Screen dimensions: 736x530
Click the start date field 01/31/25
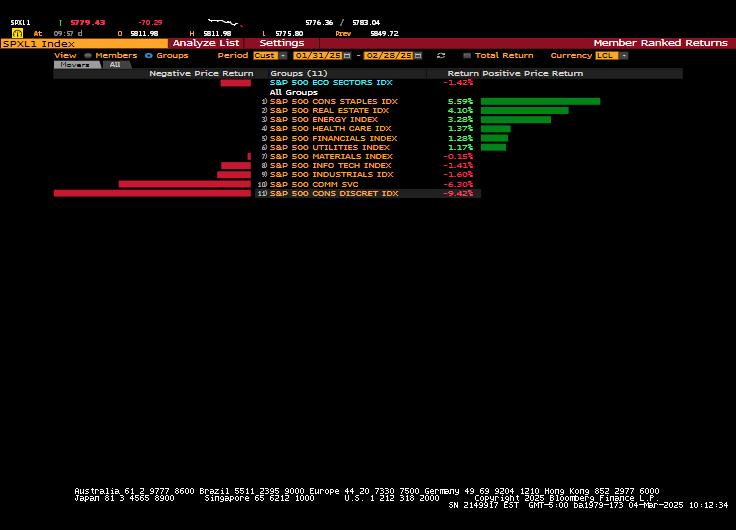(318, 55)
